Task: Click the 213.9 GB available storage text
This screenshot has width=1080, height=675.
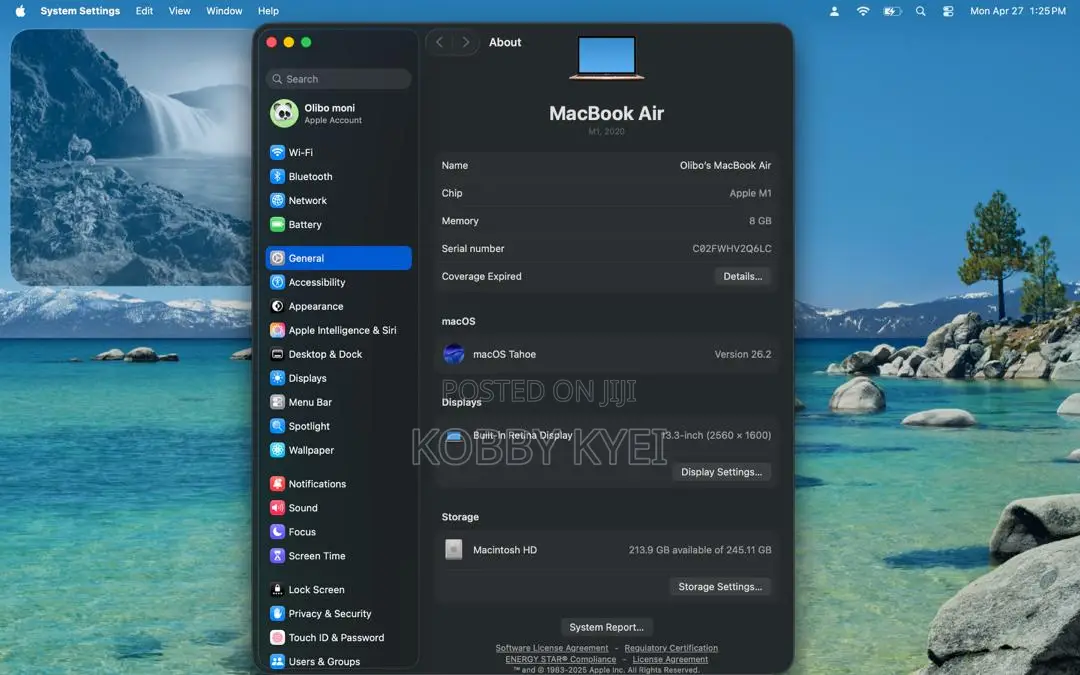Action: [700, 550]
